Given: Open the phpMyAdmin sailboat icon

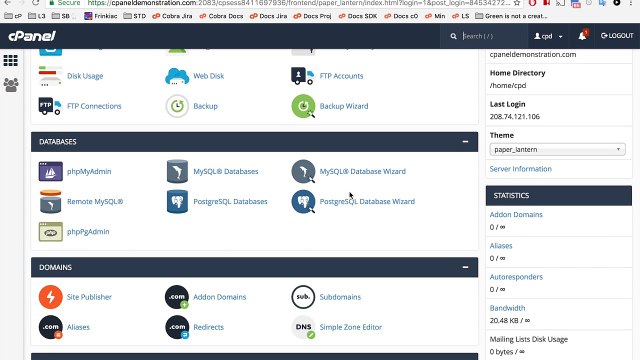Looking at the screenshot, I should point(51,171).
